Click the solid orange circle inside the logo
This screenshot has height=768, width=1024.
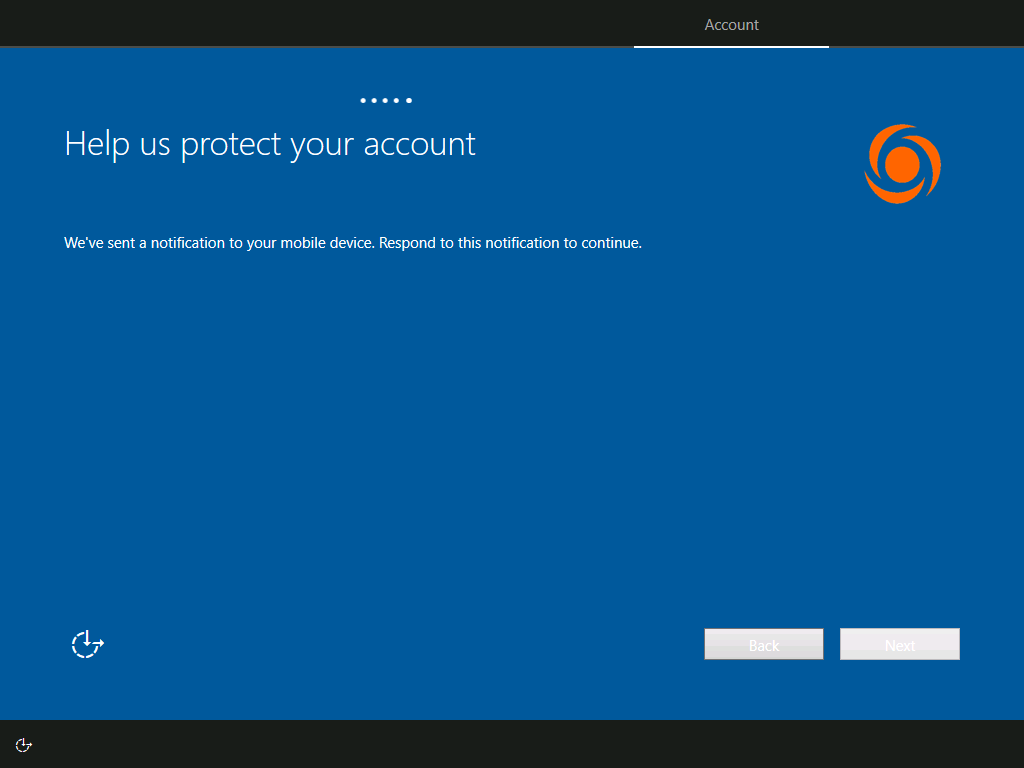pos(902,165)
